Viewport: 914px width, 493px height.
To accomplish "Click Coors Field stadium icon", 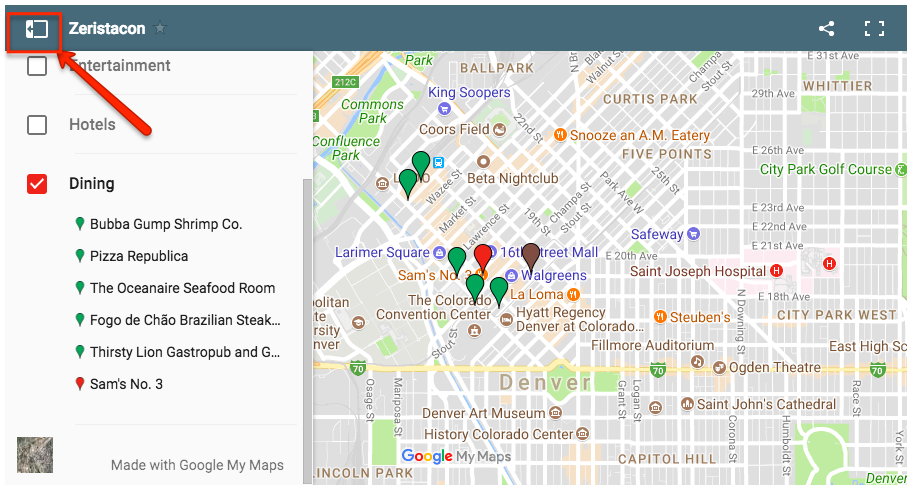I will coord(500,129).
